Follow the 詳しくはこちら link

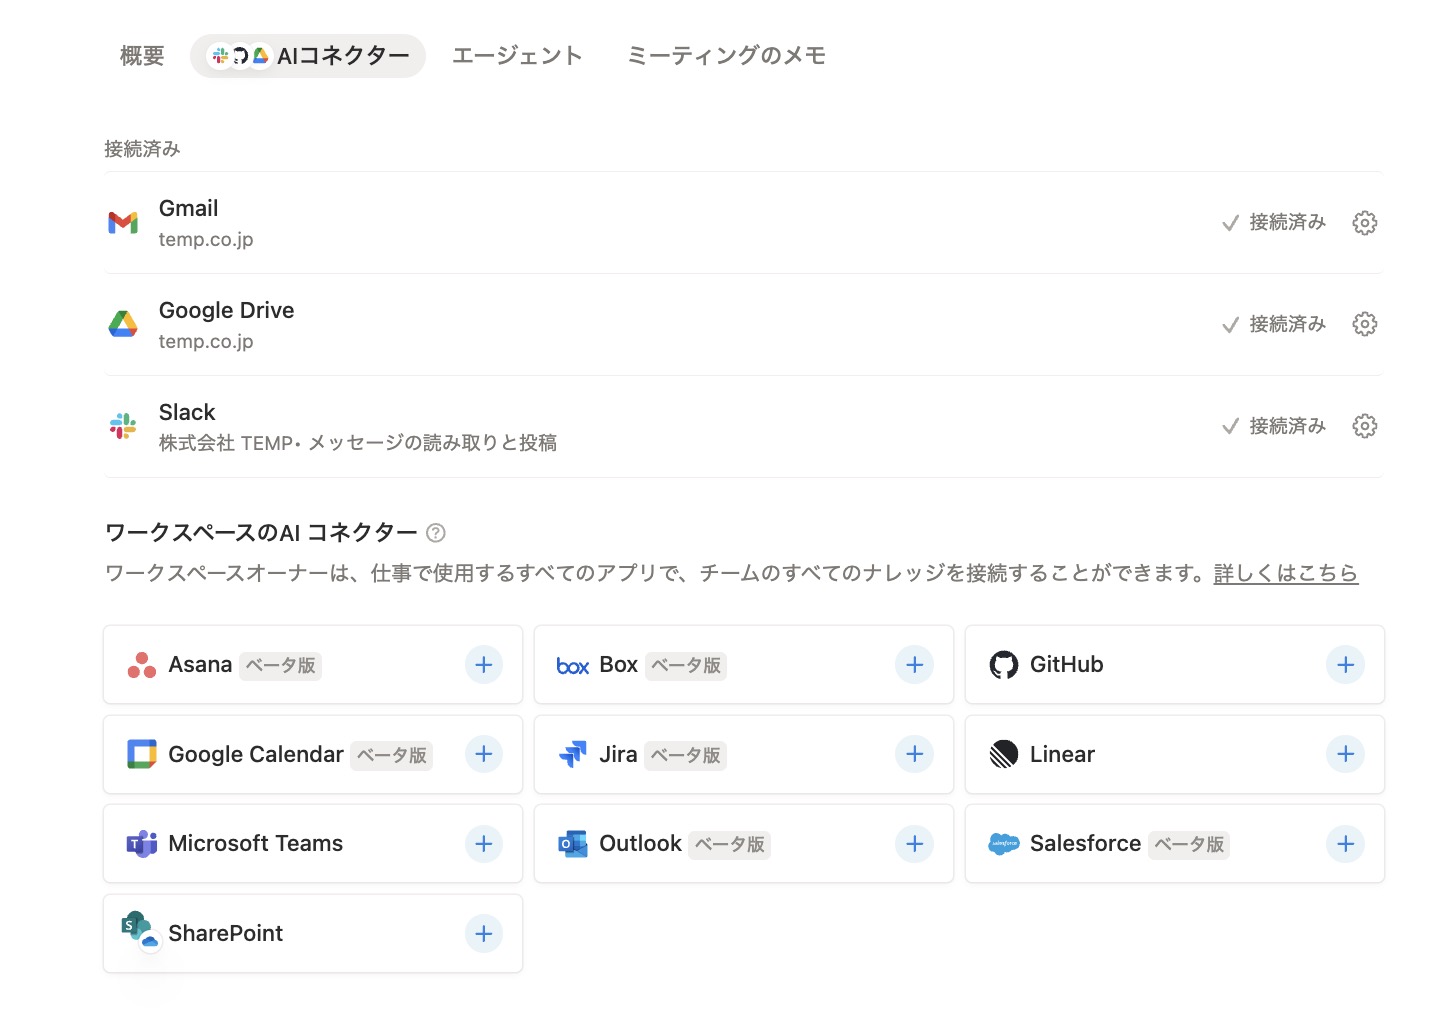(x=1286, y=573)
